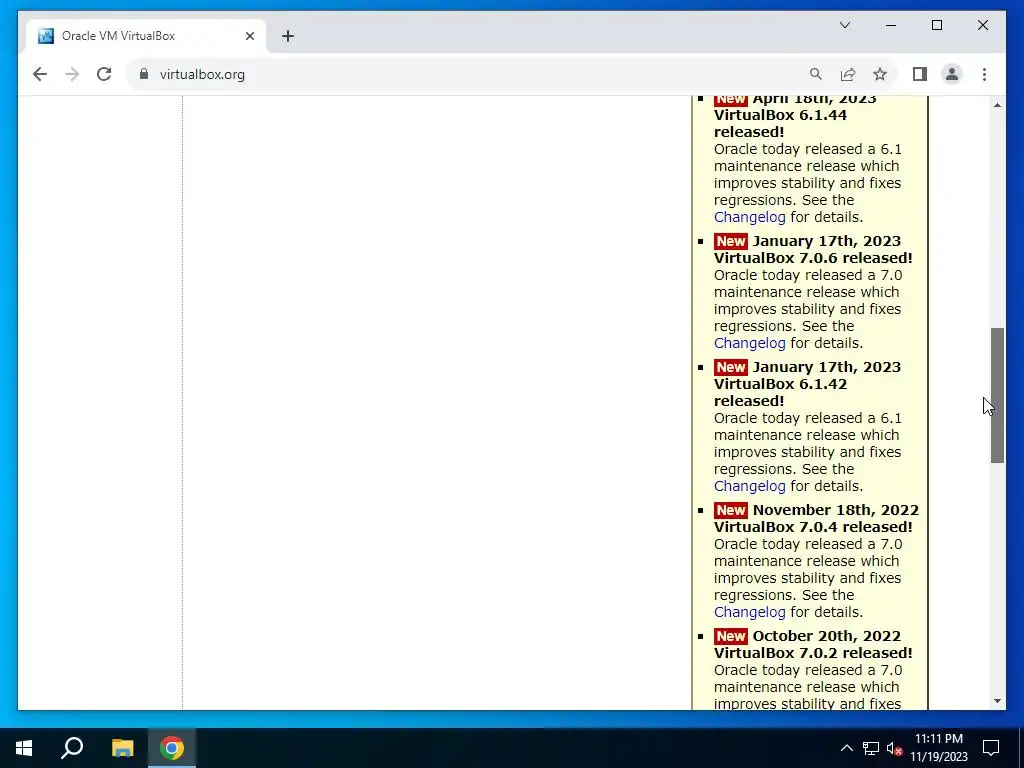
Task: Open the notifications action center
Action: click(991, 748)
